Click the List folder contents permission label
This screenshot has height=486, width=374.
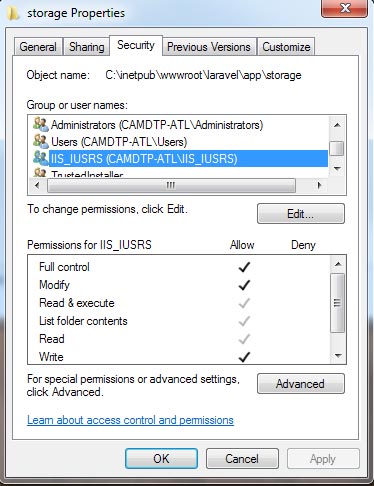pos(83,321)
